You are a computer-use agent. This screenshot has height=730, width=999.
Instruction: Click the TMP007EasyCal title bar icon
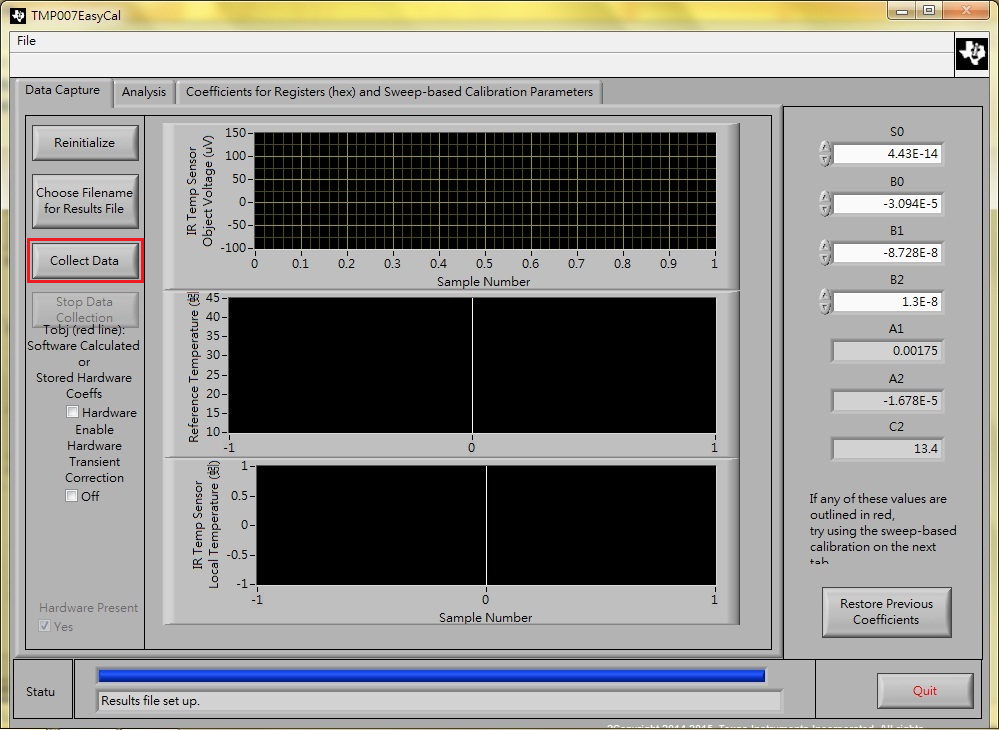18,15
